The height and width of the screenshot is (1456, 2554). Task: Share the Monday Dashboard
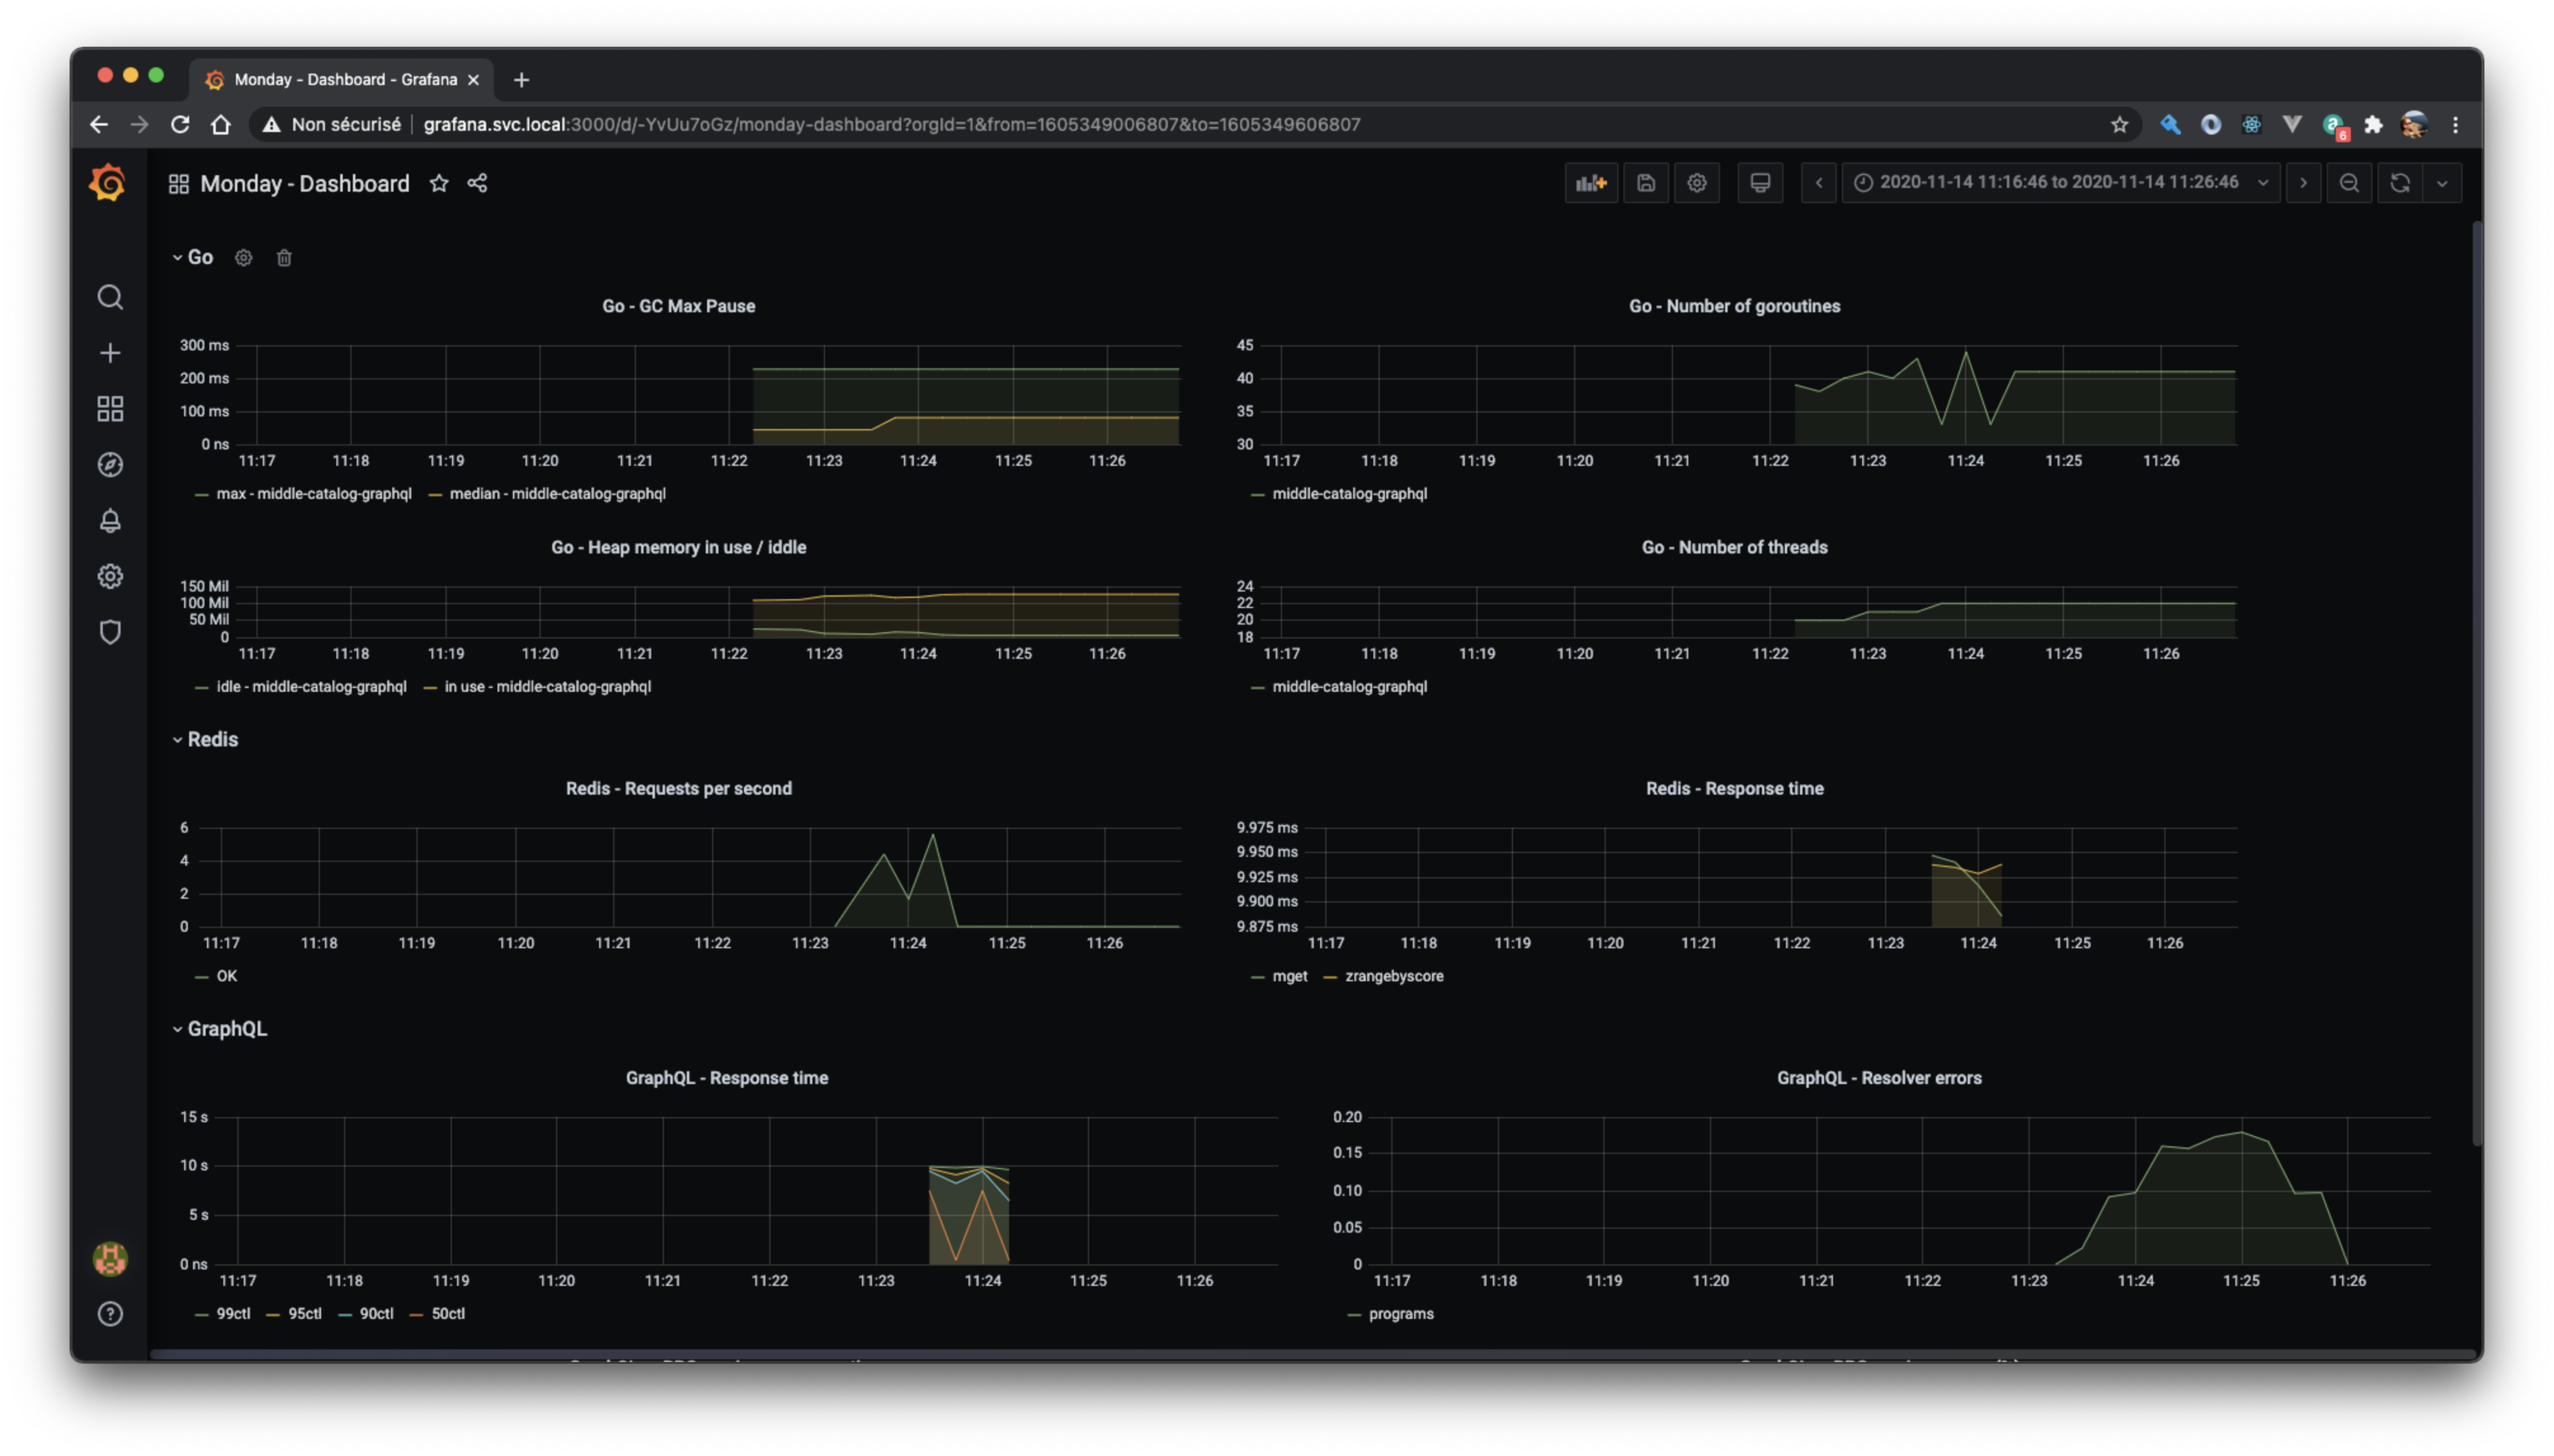point(477,183)
